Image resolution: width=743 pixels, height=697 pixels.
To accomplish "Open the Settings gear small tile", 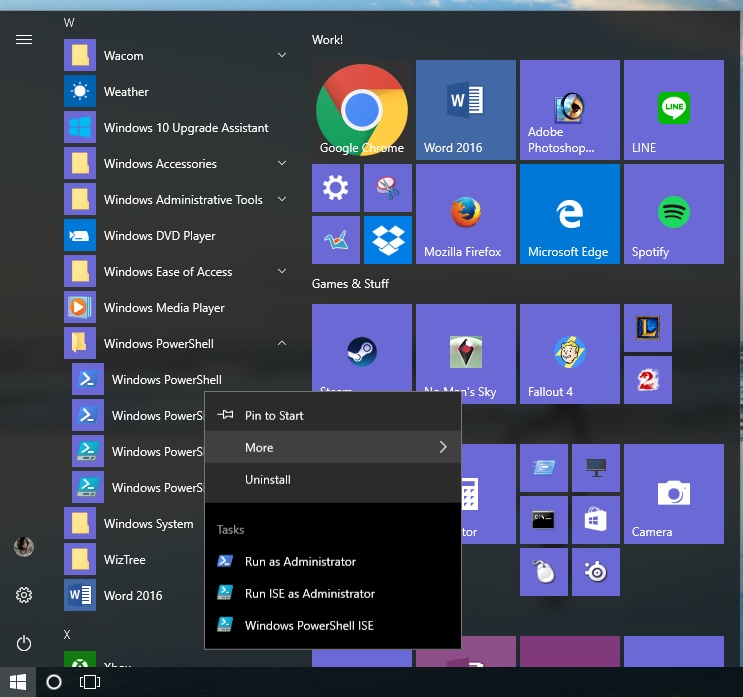I will point(335,188).
